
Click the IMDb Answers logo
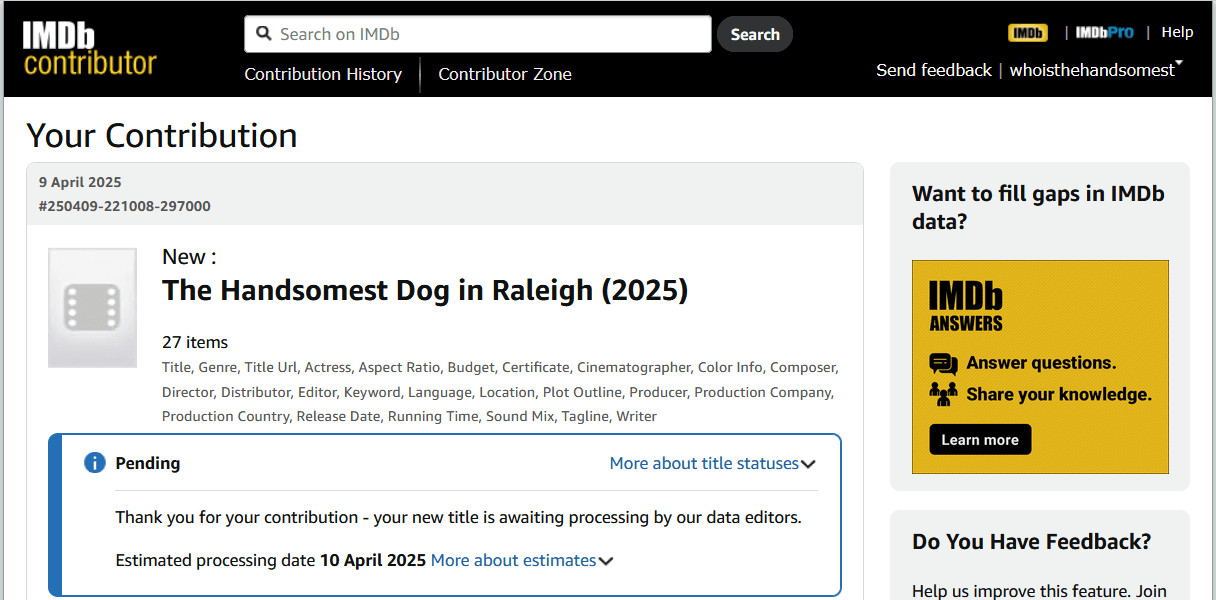tap(965, 306)
